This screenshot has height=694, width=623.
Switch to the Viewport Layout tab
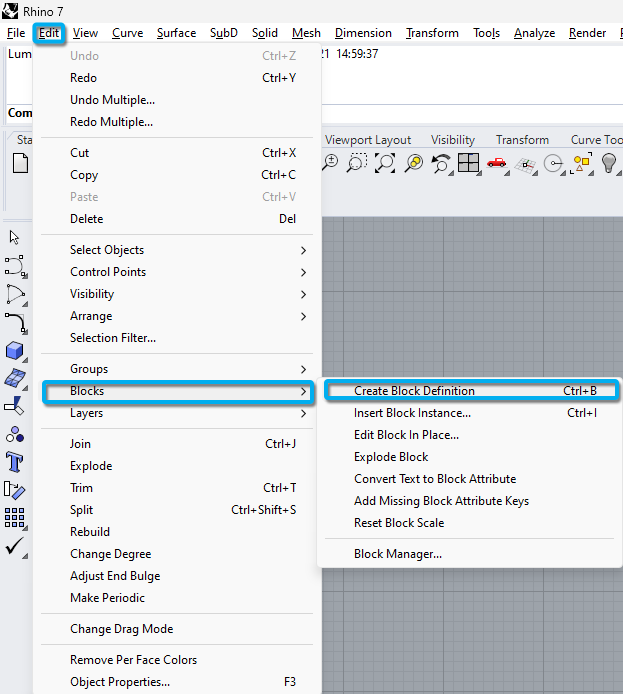click(x=368, y=140)
